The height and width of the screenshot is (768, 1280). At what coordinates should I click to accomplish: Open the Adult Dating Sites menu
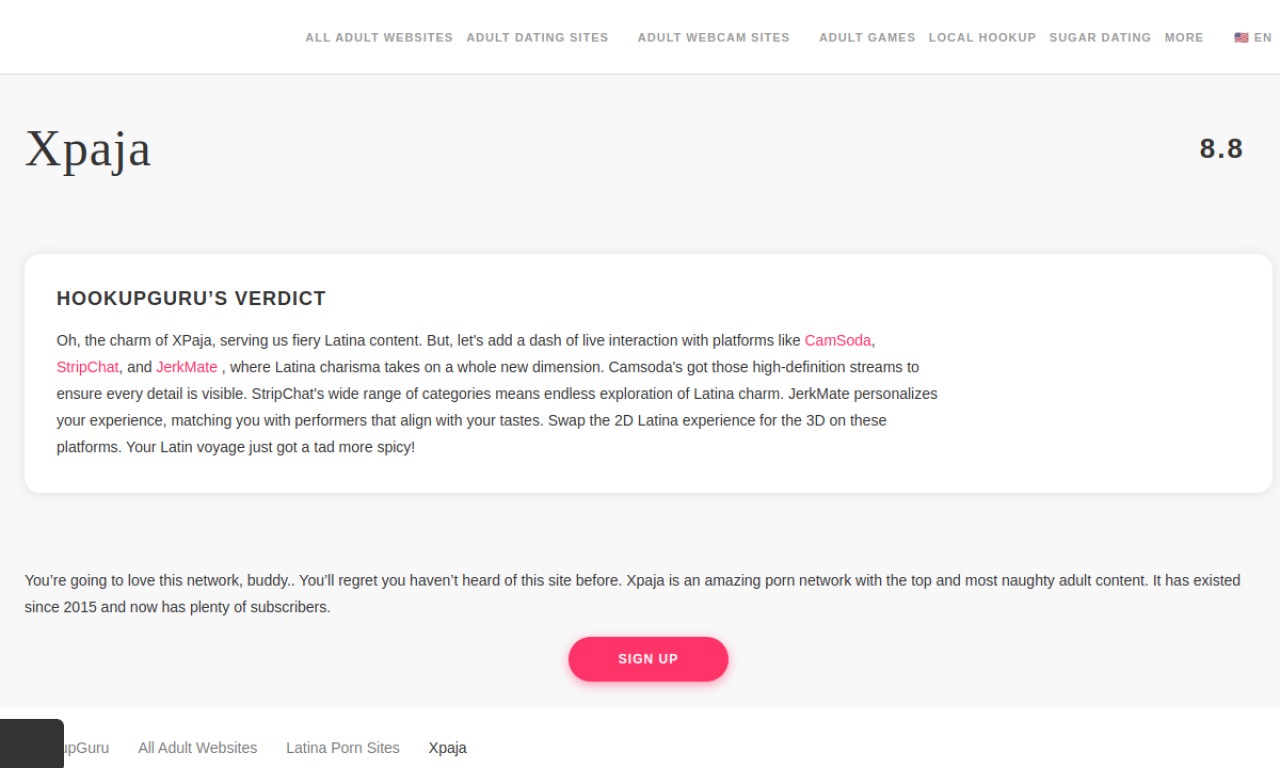pos(537,38)
